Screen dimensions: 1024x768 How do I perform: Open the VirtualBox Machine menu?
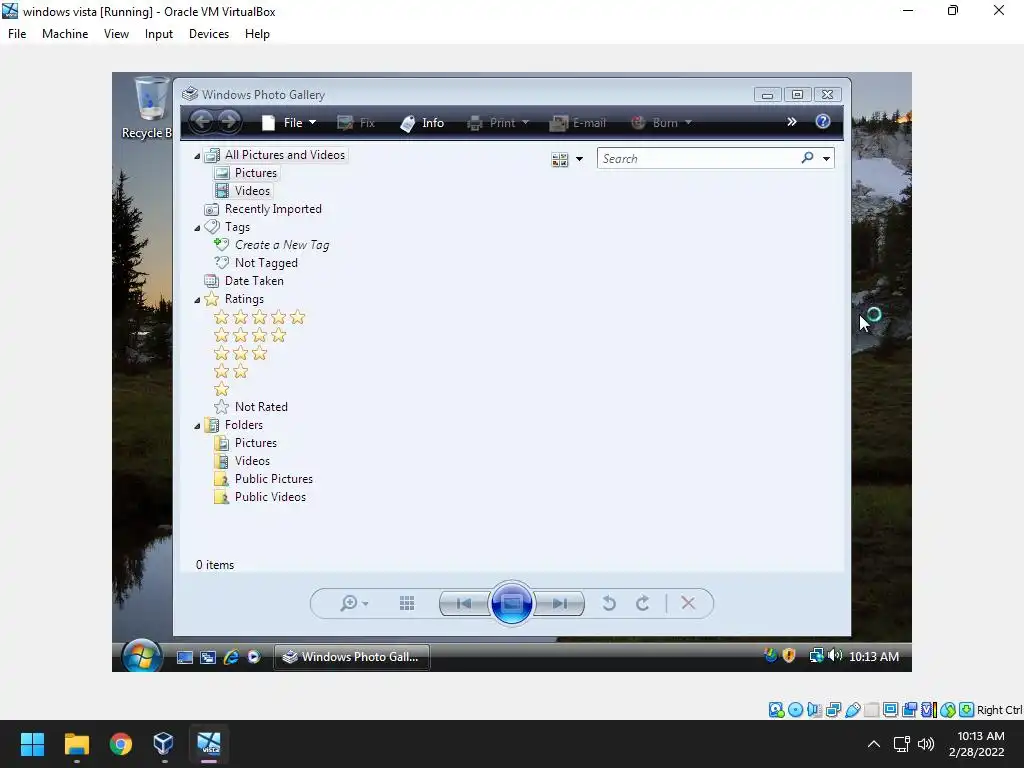(x=65, y=34)
